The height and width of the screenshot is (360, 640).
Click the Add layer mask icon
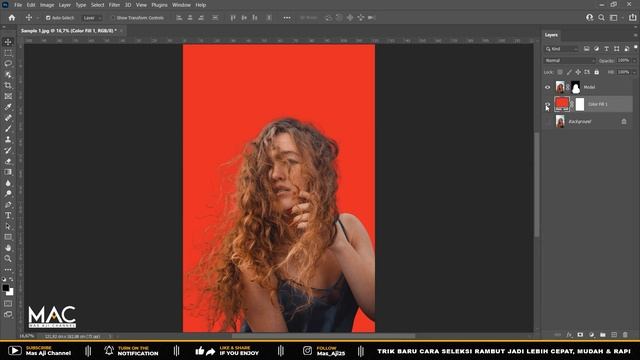(580, 335)
